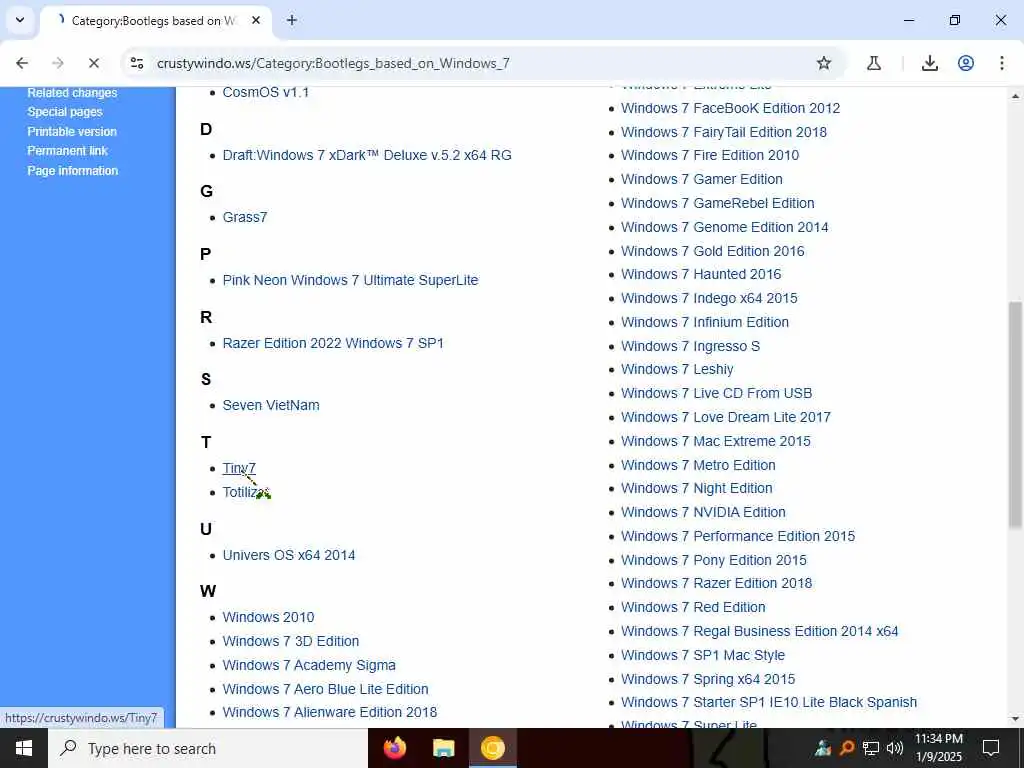Open Windows 7 Haunted 2016 link

(701, 274)
